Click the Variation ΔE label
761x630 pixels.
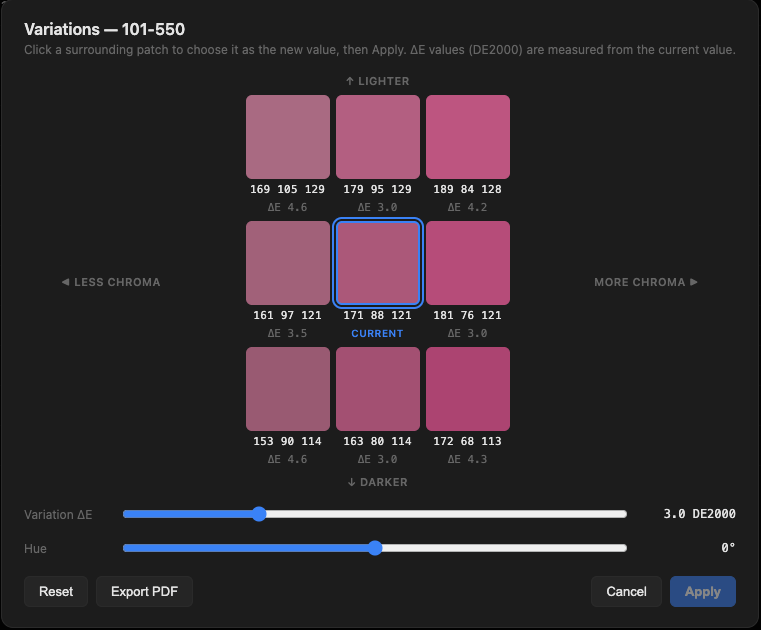(x=58, y=514)
